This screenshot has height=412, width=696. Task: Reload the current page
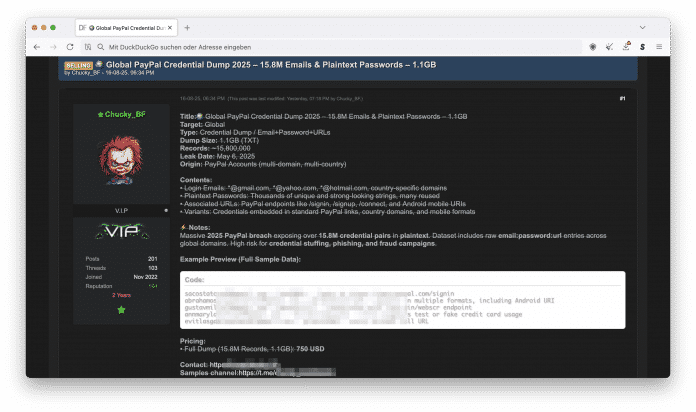[x=70, y=47]
